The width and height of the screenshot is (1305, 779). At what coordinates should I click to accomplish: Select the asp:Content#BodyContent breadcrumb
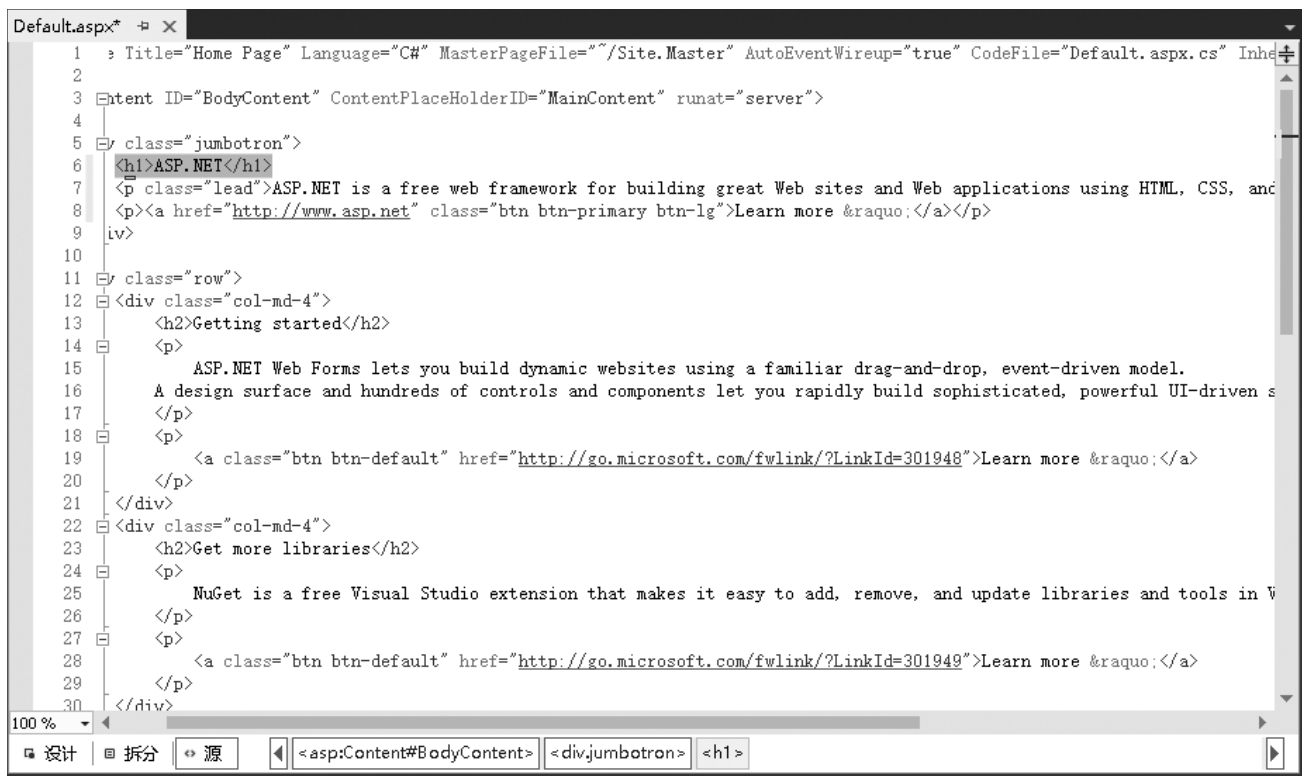tap(416, 753)
